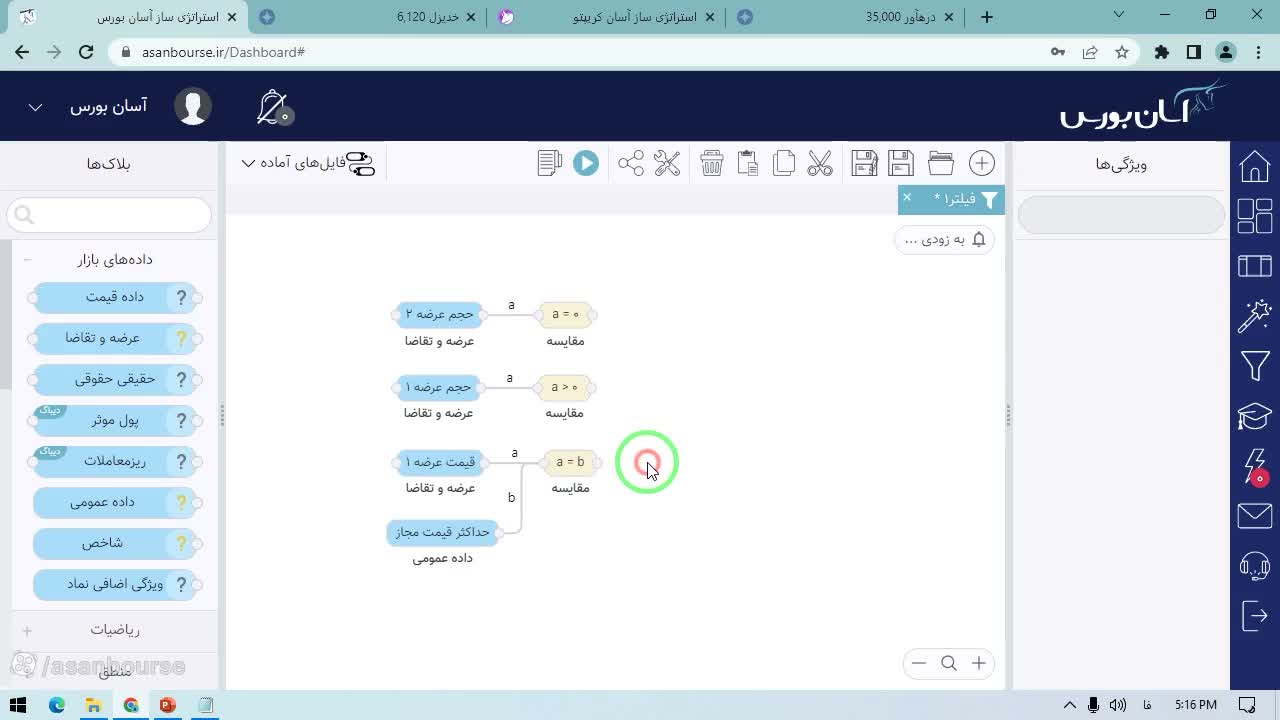The image size is (1280, 720).
Task: Open the columns layout sidebar icon
Action: pyautogui.click(x=1255, y=266)
